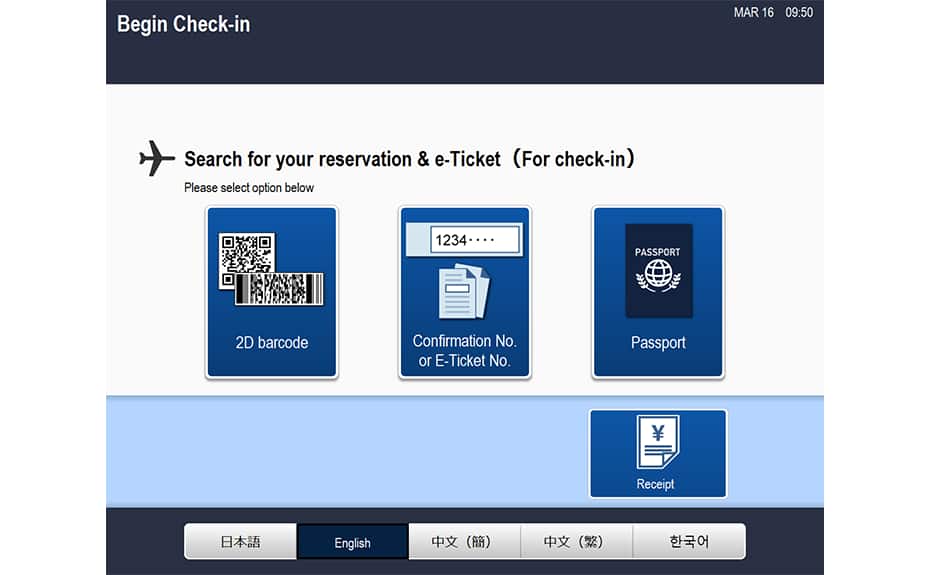Viewport: 930px width, 575px height.
Task: Click the "Search for your reservation" heading
Action: (x=410, y=159)
